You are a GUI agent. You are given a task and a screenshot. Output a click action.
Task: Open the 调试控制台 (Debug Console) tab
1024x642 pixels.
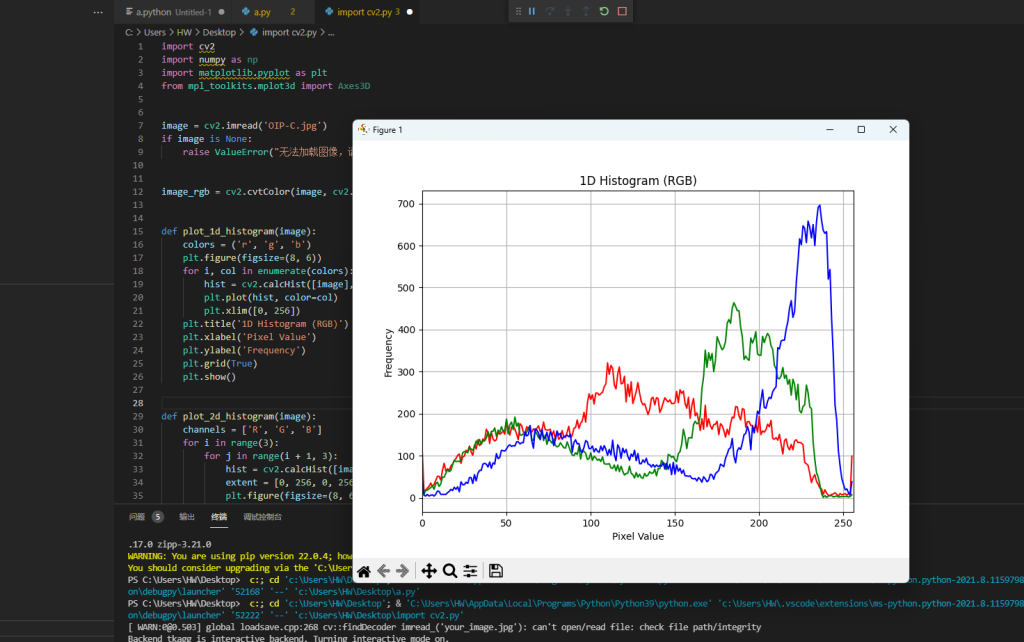tap(263, 517)
